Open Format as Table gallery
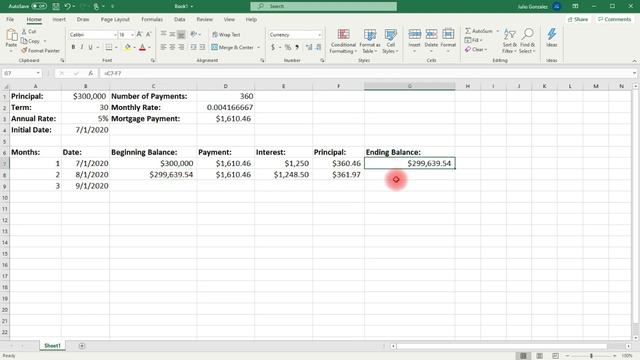 pos(370,41)
